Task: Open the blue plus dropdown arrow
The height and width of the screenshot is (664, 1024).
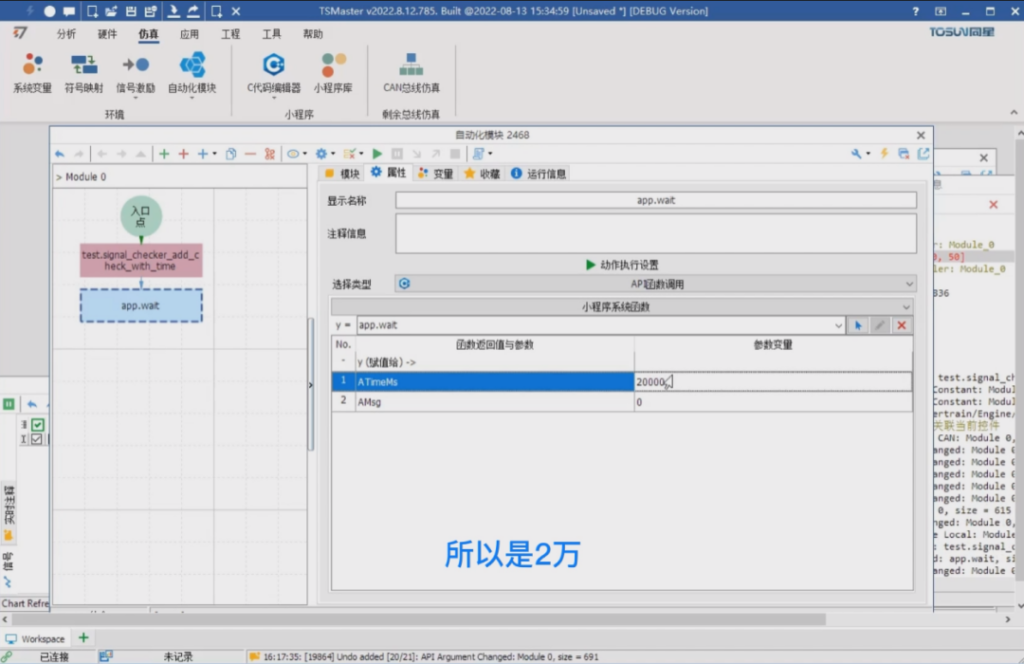Action: (x=215, y=154)
